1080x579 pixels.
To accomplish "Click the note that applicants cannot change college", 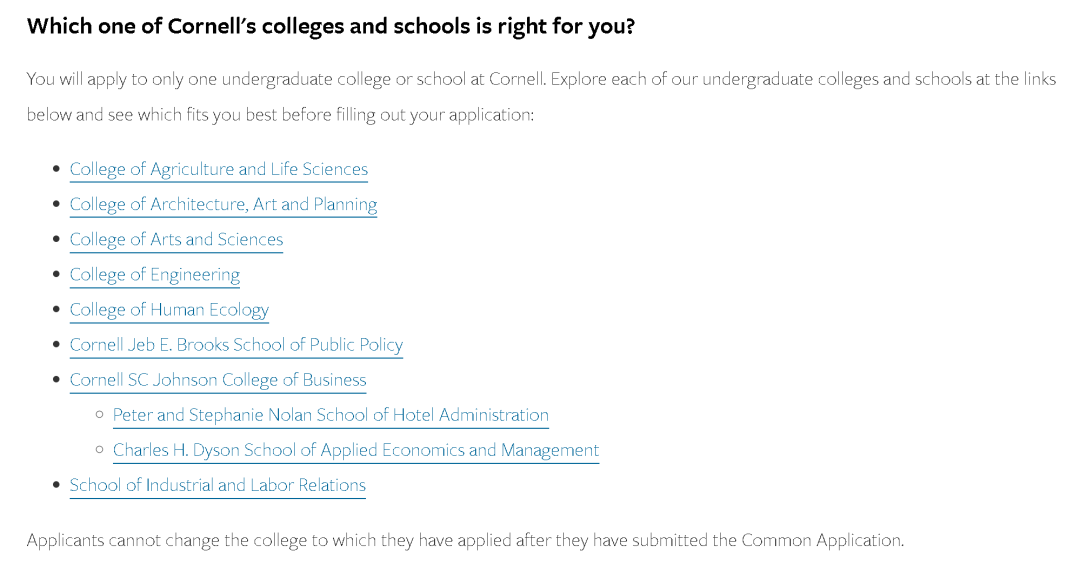I will 465,540.
